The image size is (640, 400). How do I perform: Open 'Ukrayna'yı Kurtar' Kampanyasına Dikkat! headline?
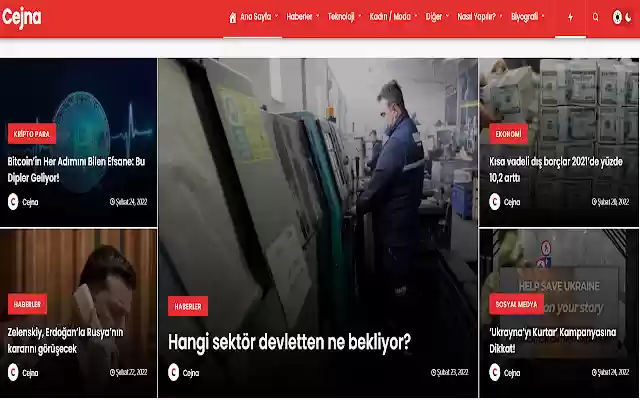pos(553,340)
